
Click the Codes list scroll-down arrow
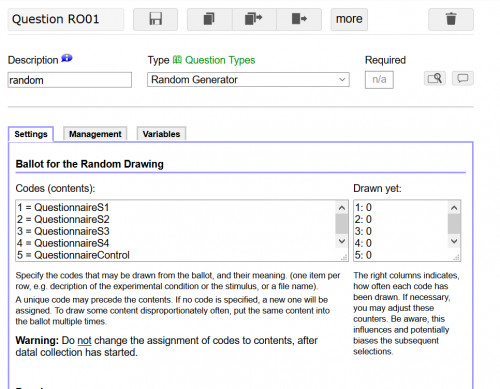coord(342,241)
